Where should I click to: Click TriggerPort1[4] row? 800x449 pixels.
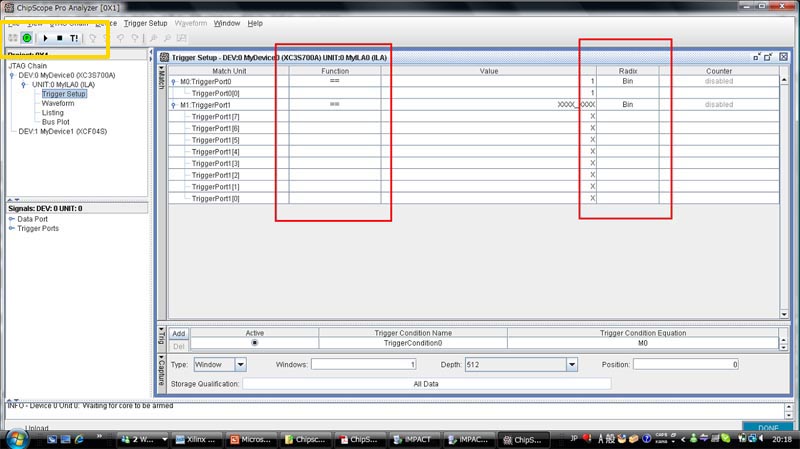[x=473, y=152]
